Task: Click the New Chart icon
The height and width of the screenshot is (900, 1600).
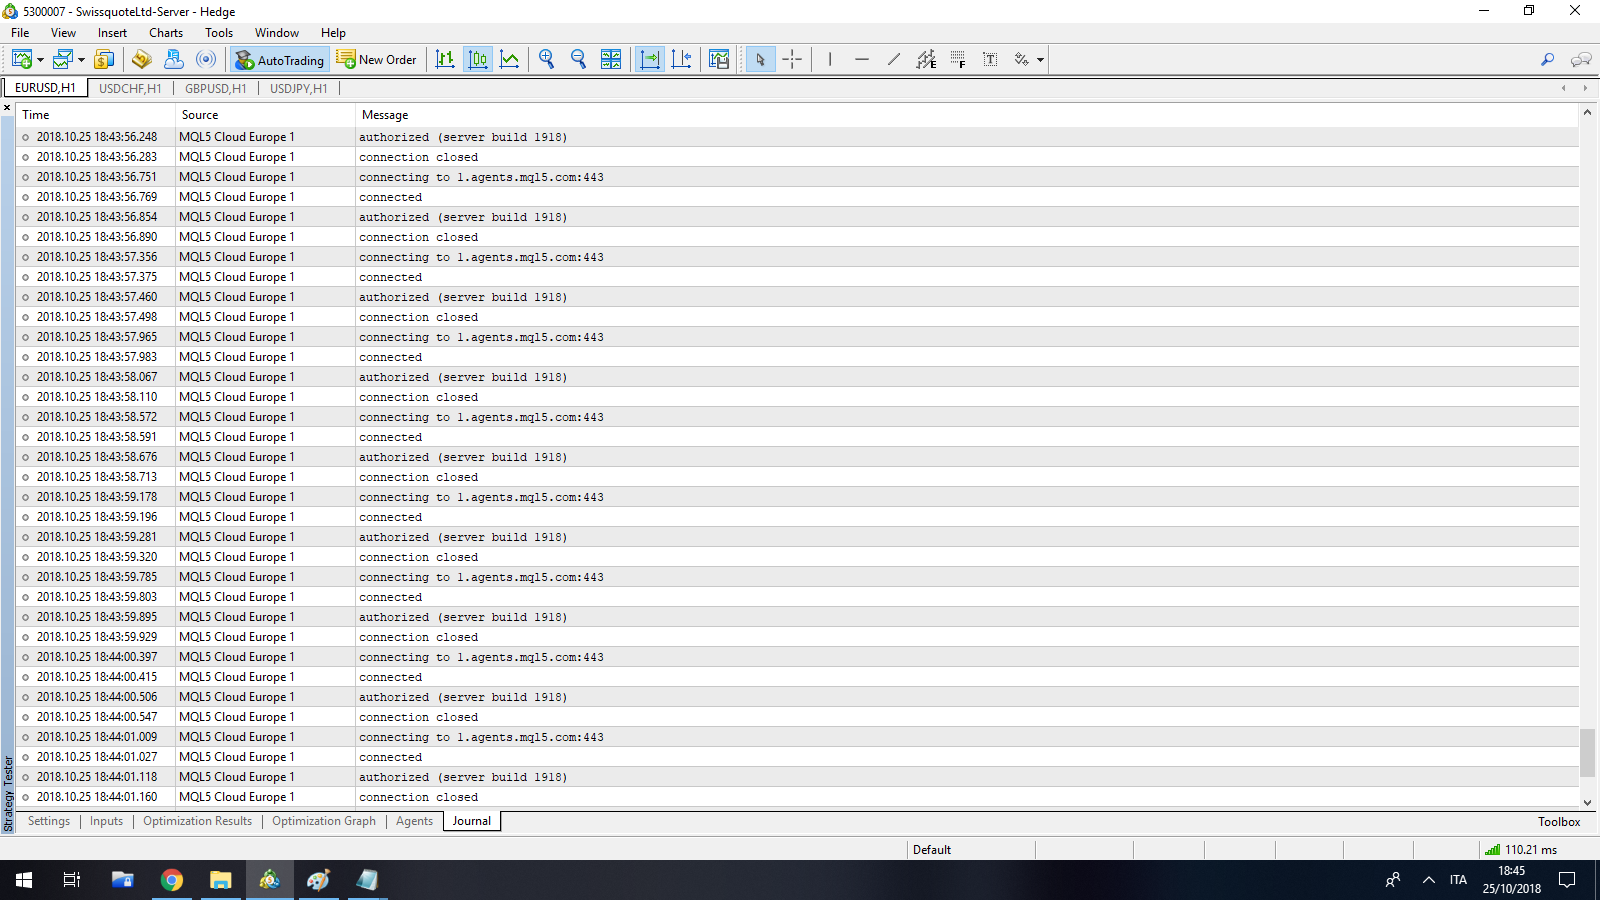Action: point(22,60)
